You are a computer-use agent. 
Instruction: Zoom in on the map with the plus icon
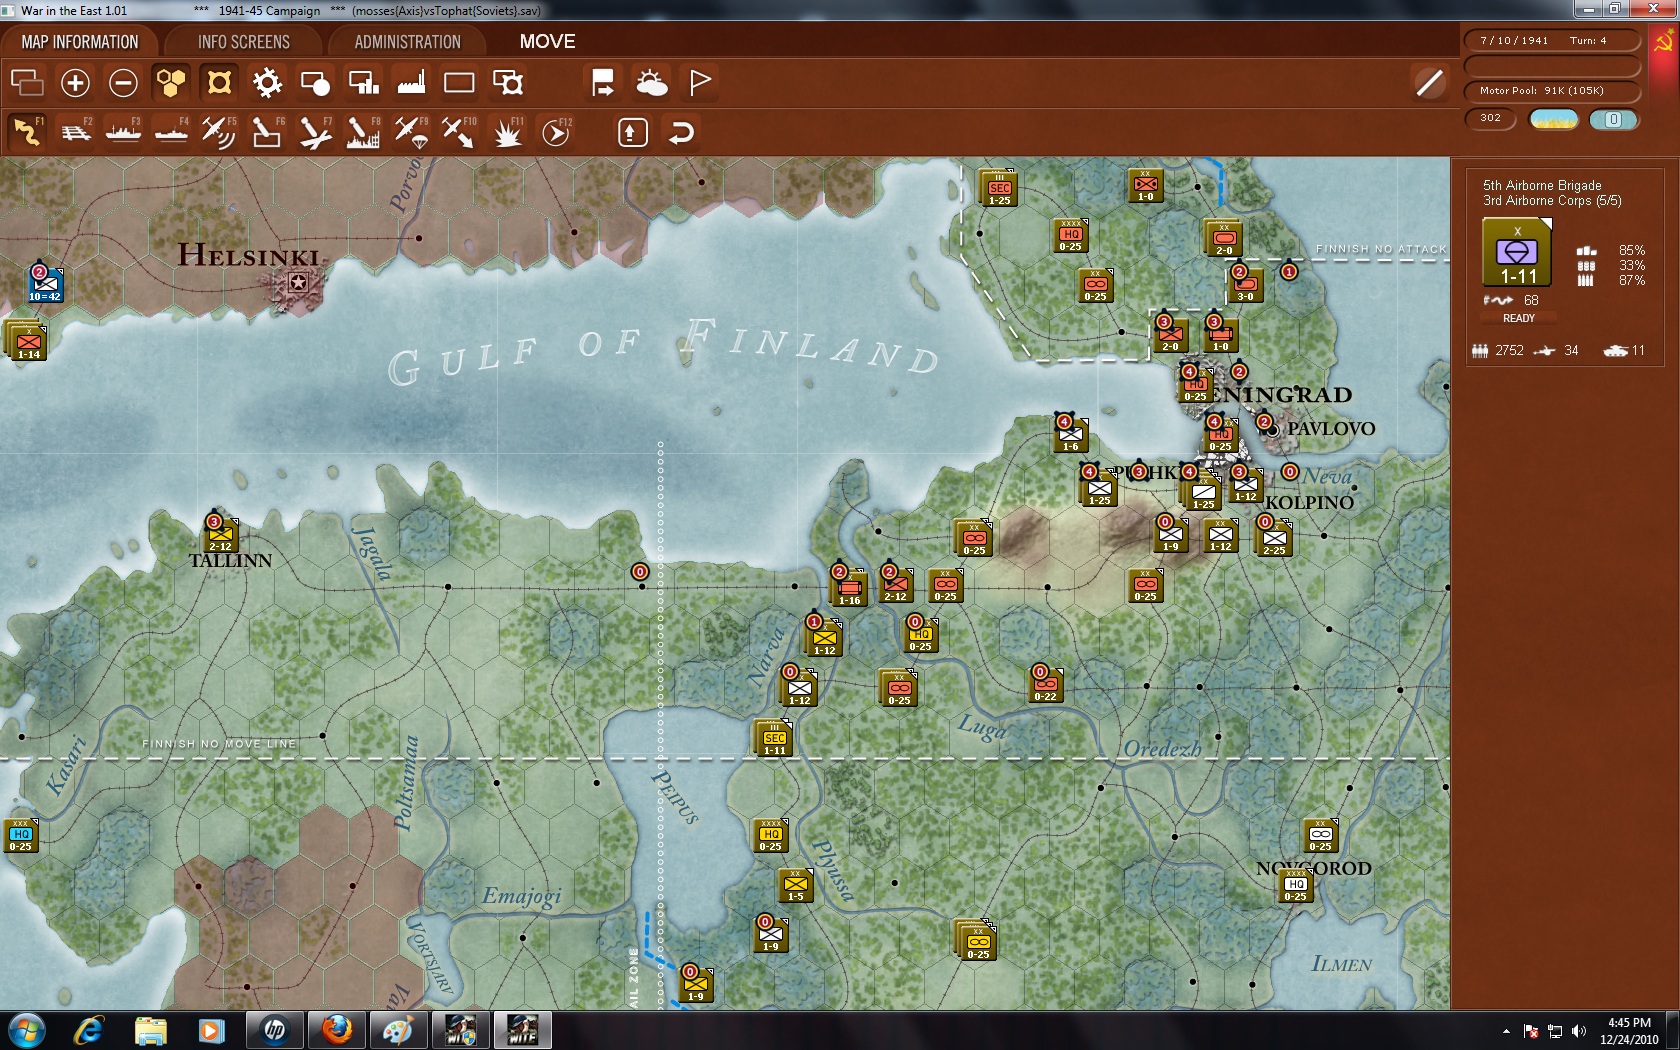click(x=75, y=83)
